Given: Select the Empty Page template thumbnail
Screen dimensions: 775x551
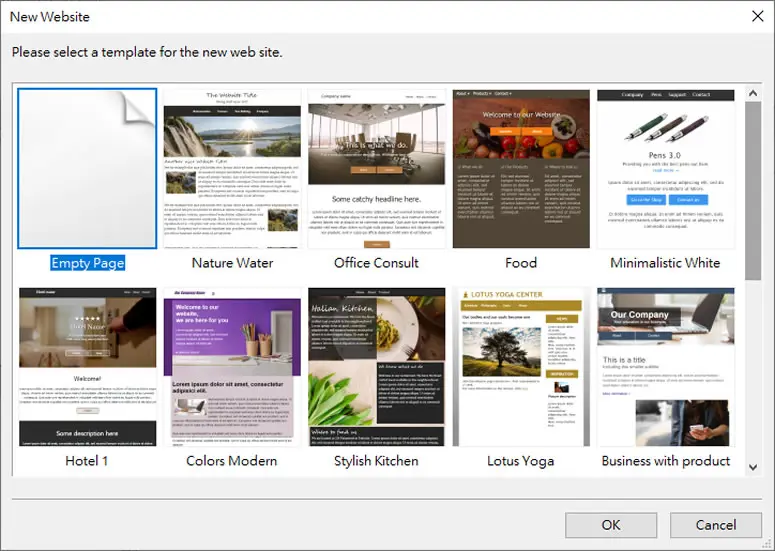Looking at the screenshot, I should click(87, 168).
